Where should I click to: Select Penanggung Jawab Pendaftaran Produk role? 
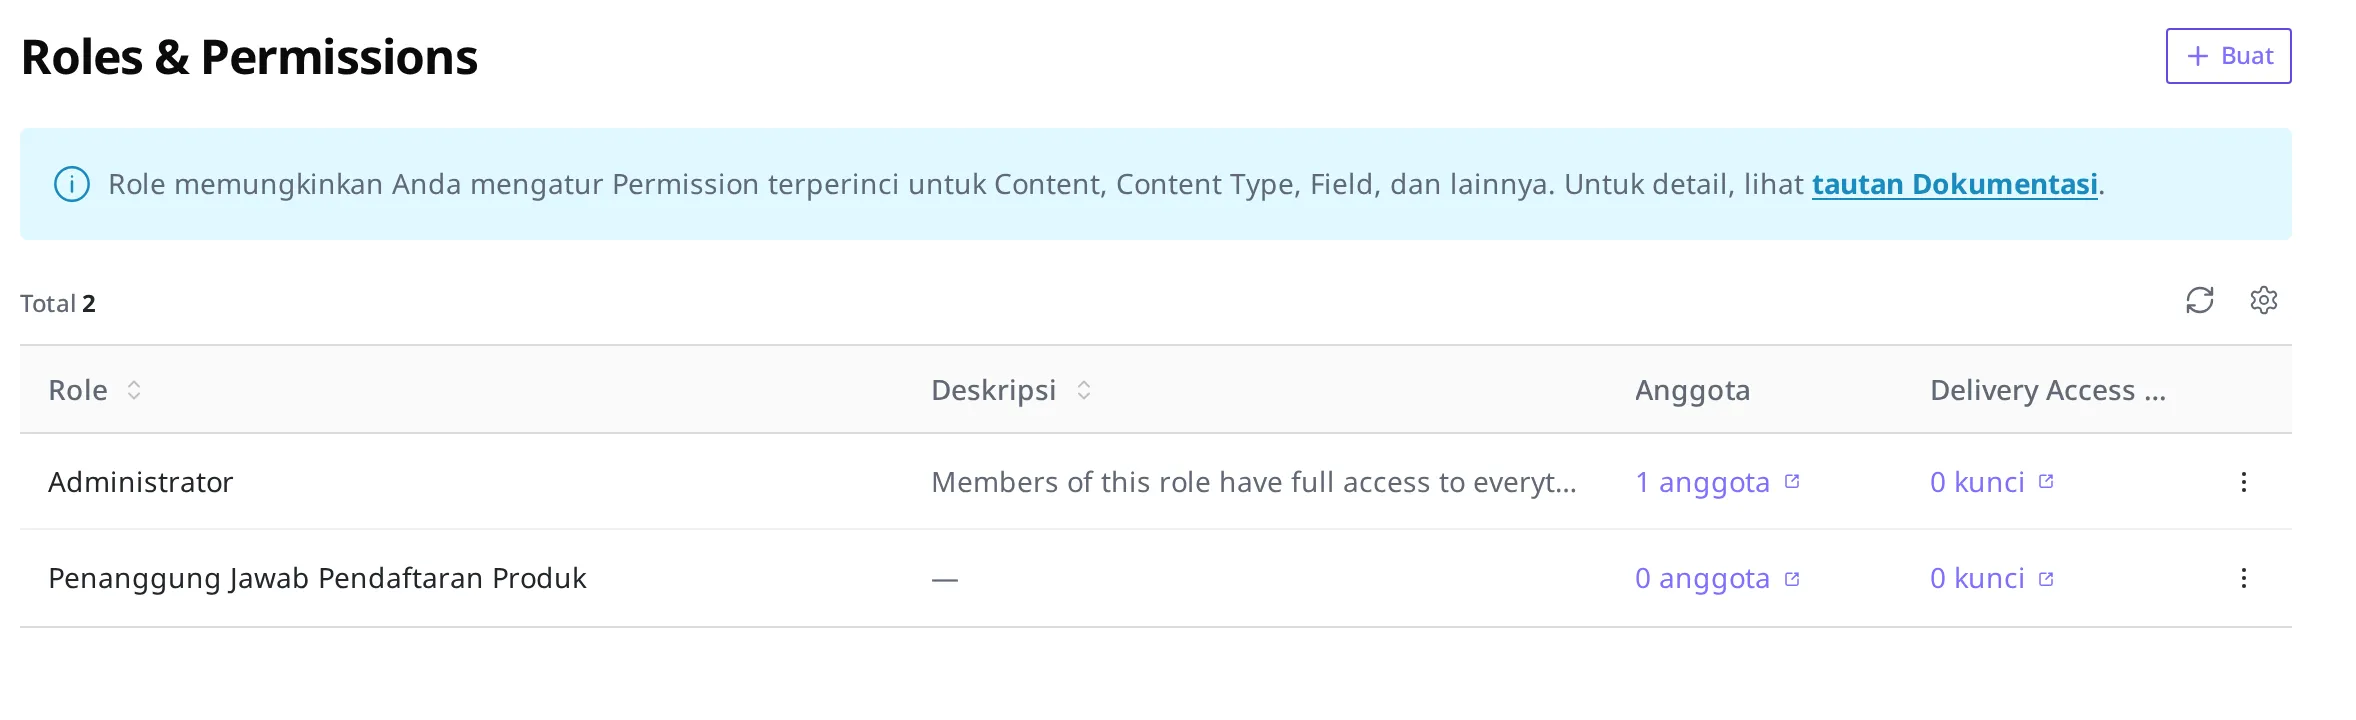[317, 578]
